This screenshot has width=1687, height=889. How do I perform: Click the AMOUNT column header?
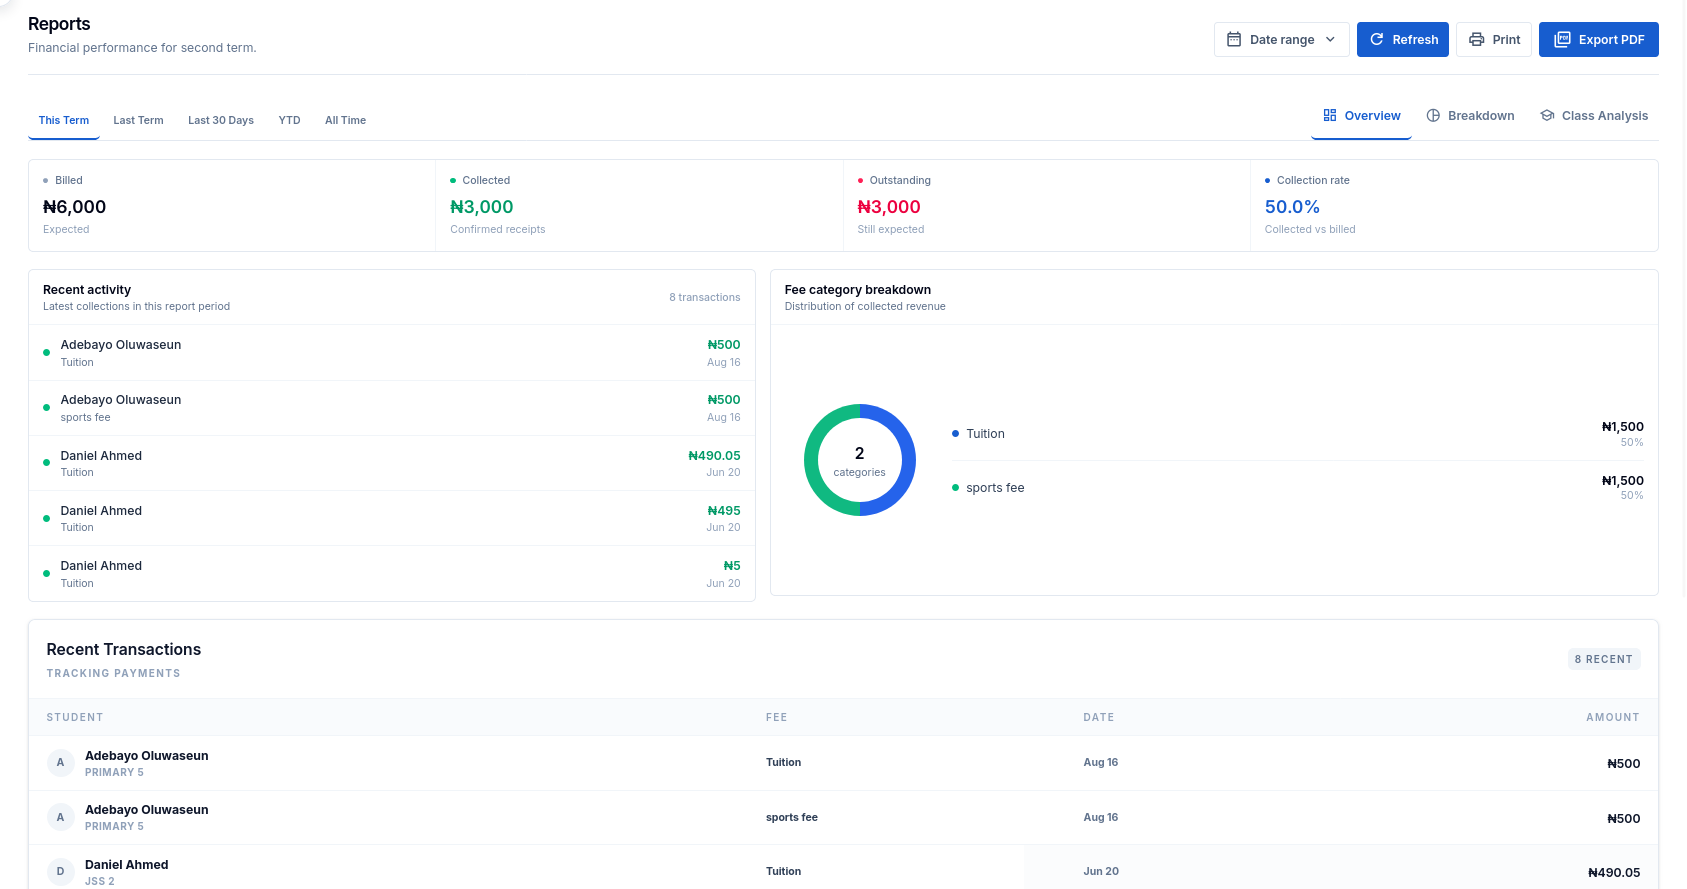(1613, 718)
